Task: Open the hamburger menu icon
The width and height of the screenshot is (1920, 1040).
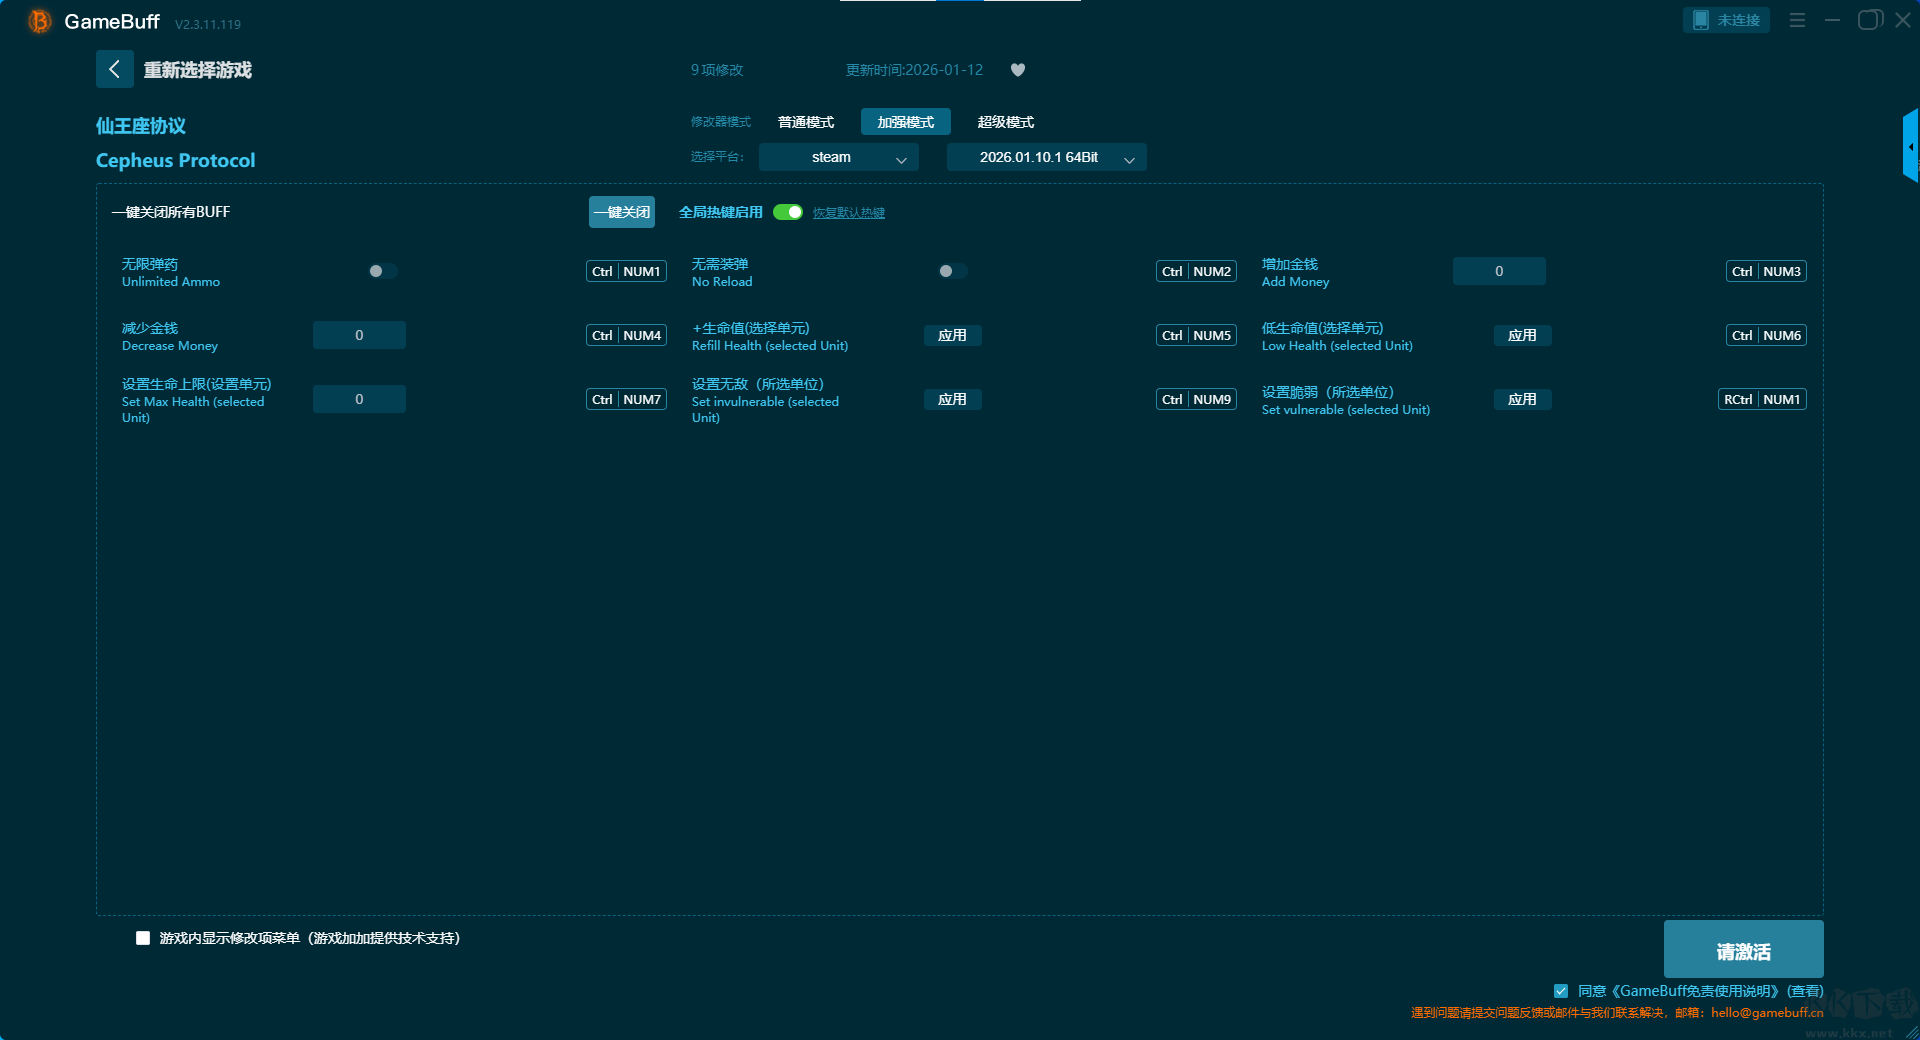Action: pyautogui.click(x=1797, y=20)
